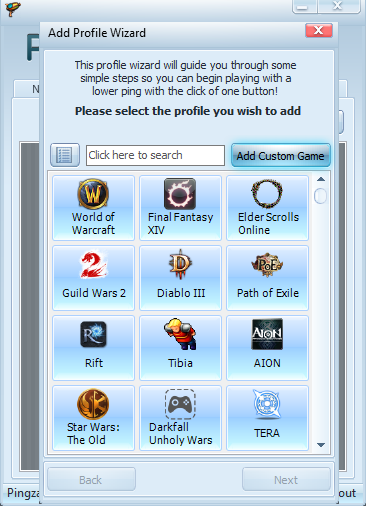Image resolution: width=366 pixels, height=506 pixels.
Task: Choose the Darkfall Unholy Wars gamepad icon
Action: (x=180, y=404)
